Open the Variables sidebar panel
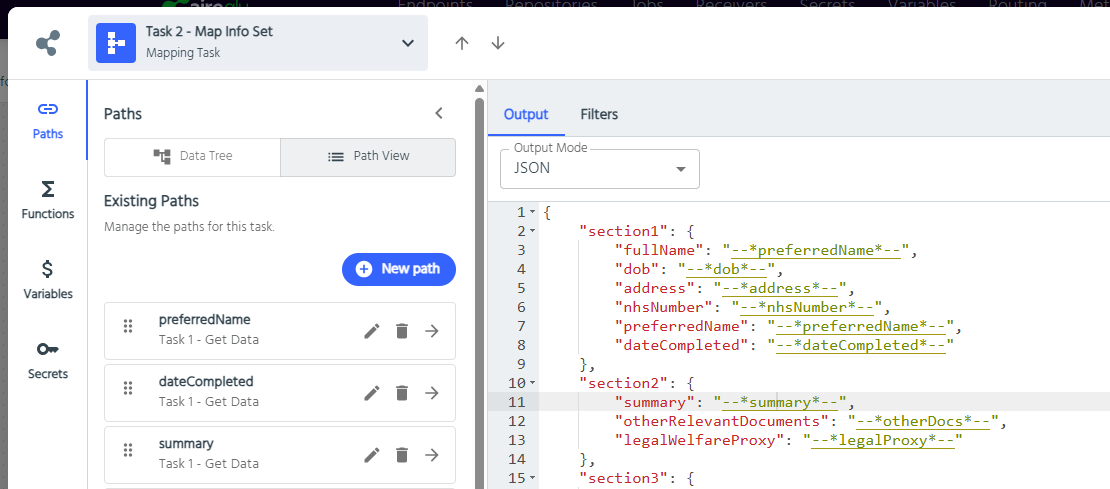This screenshot has width=1110, height=489. (x=47, y=280)
